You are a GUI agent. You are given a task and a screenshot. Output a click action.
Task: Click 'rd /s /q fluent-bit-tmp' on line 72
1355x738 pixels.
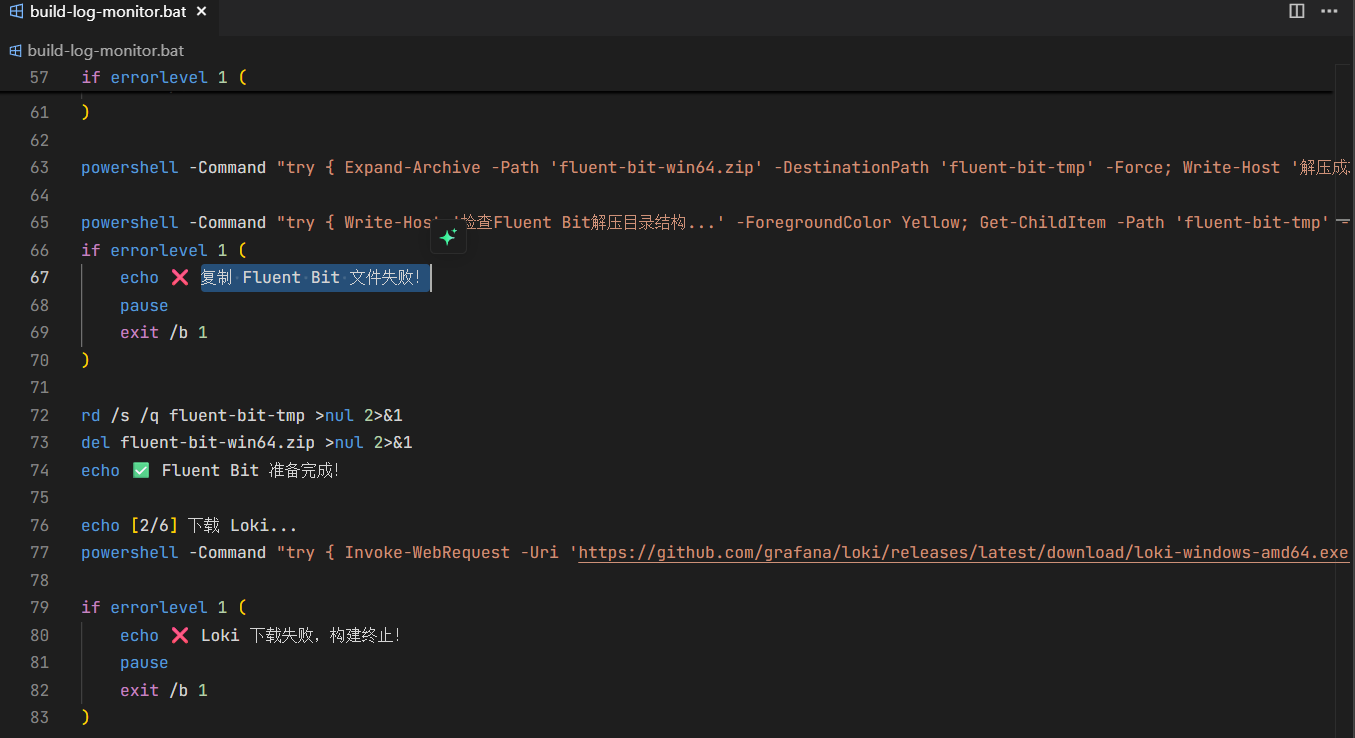coord(193,415)
